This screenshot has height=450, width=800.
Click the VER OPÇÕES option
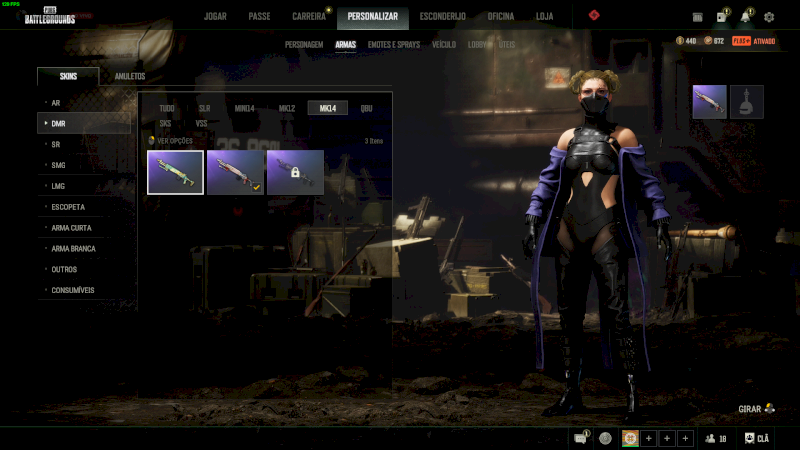[x=170, y=140]
